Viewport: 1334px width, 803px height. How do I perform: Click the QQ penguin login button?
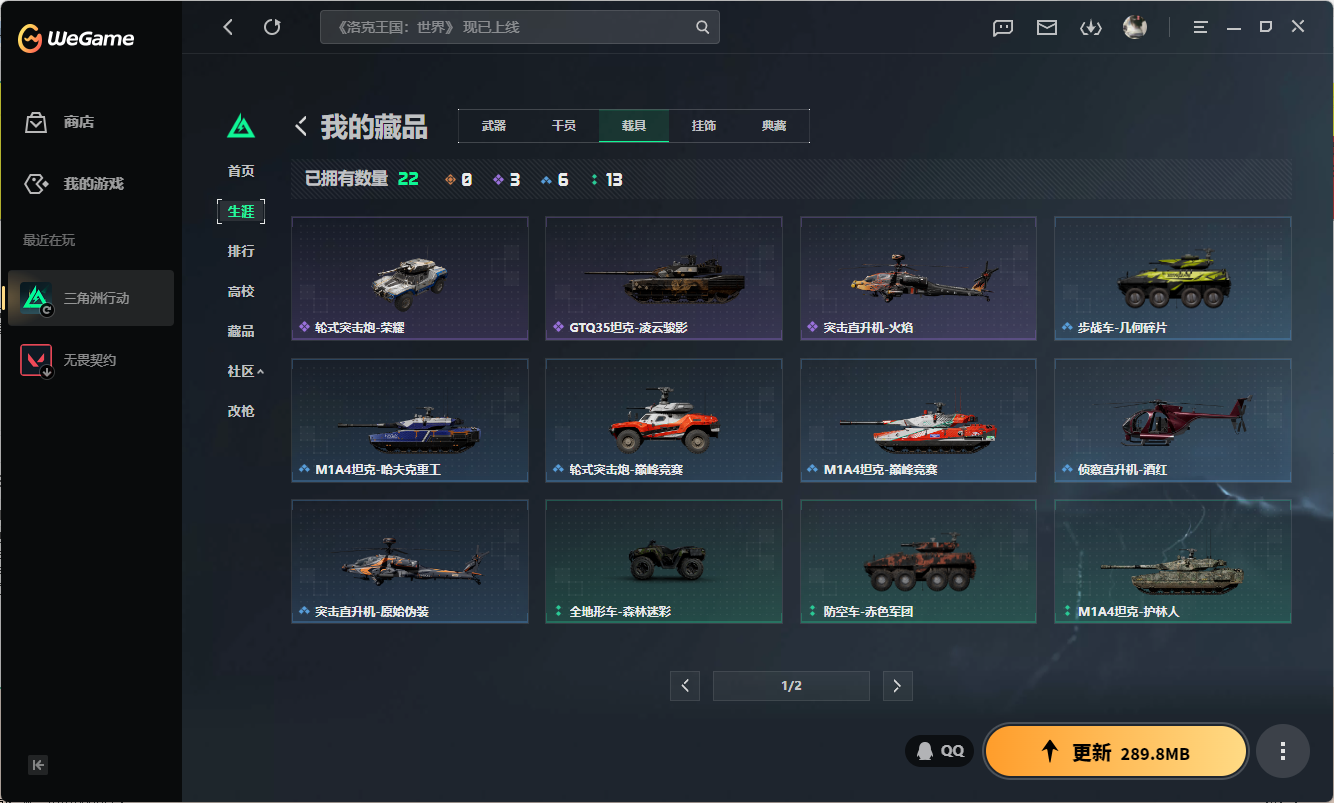tap(939, 751)
